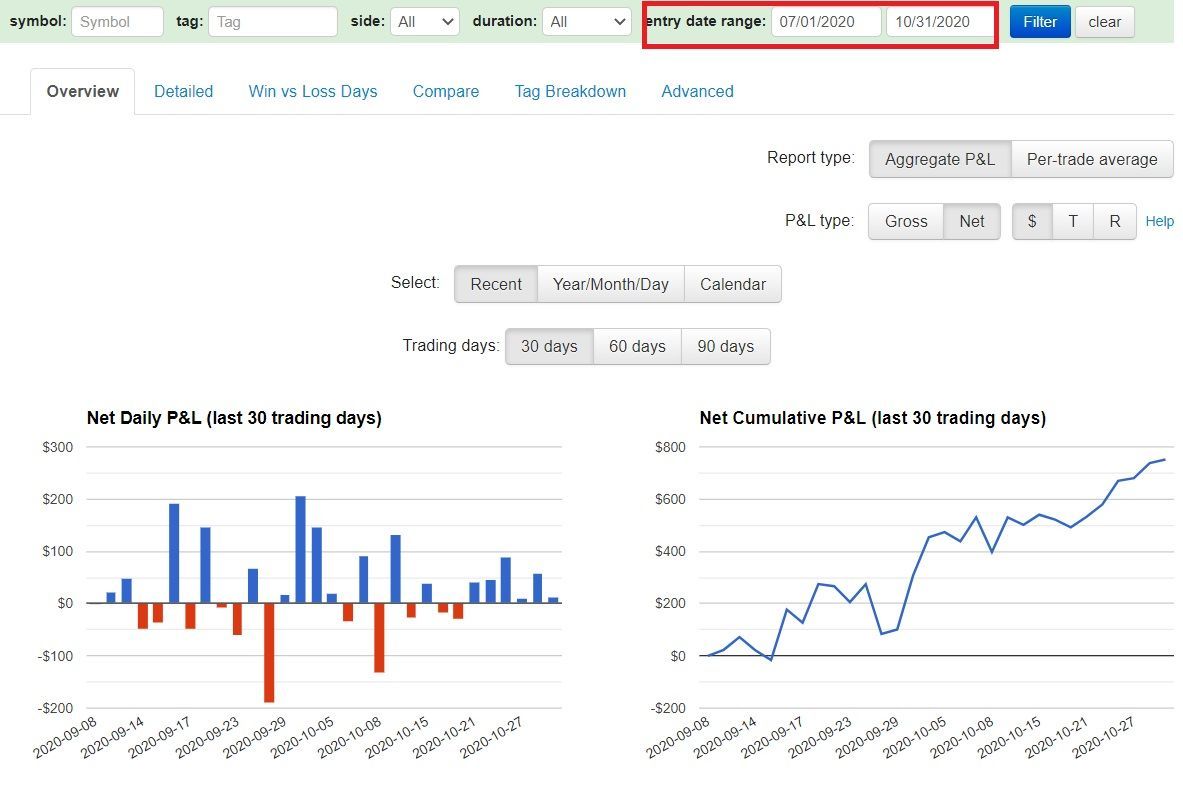
Task: Switch P&L unit to T
Action: click(1073, 221)
